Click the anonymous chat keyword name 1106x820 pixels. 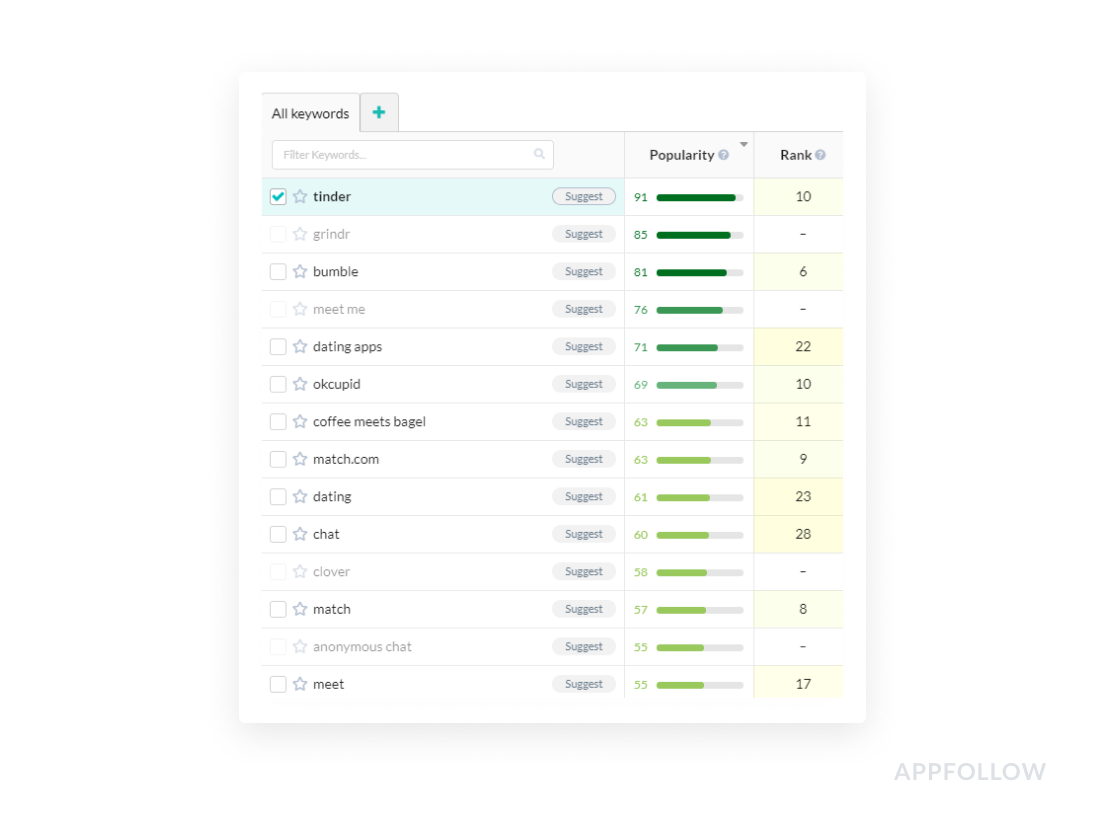[362, 647]
